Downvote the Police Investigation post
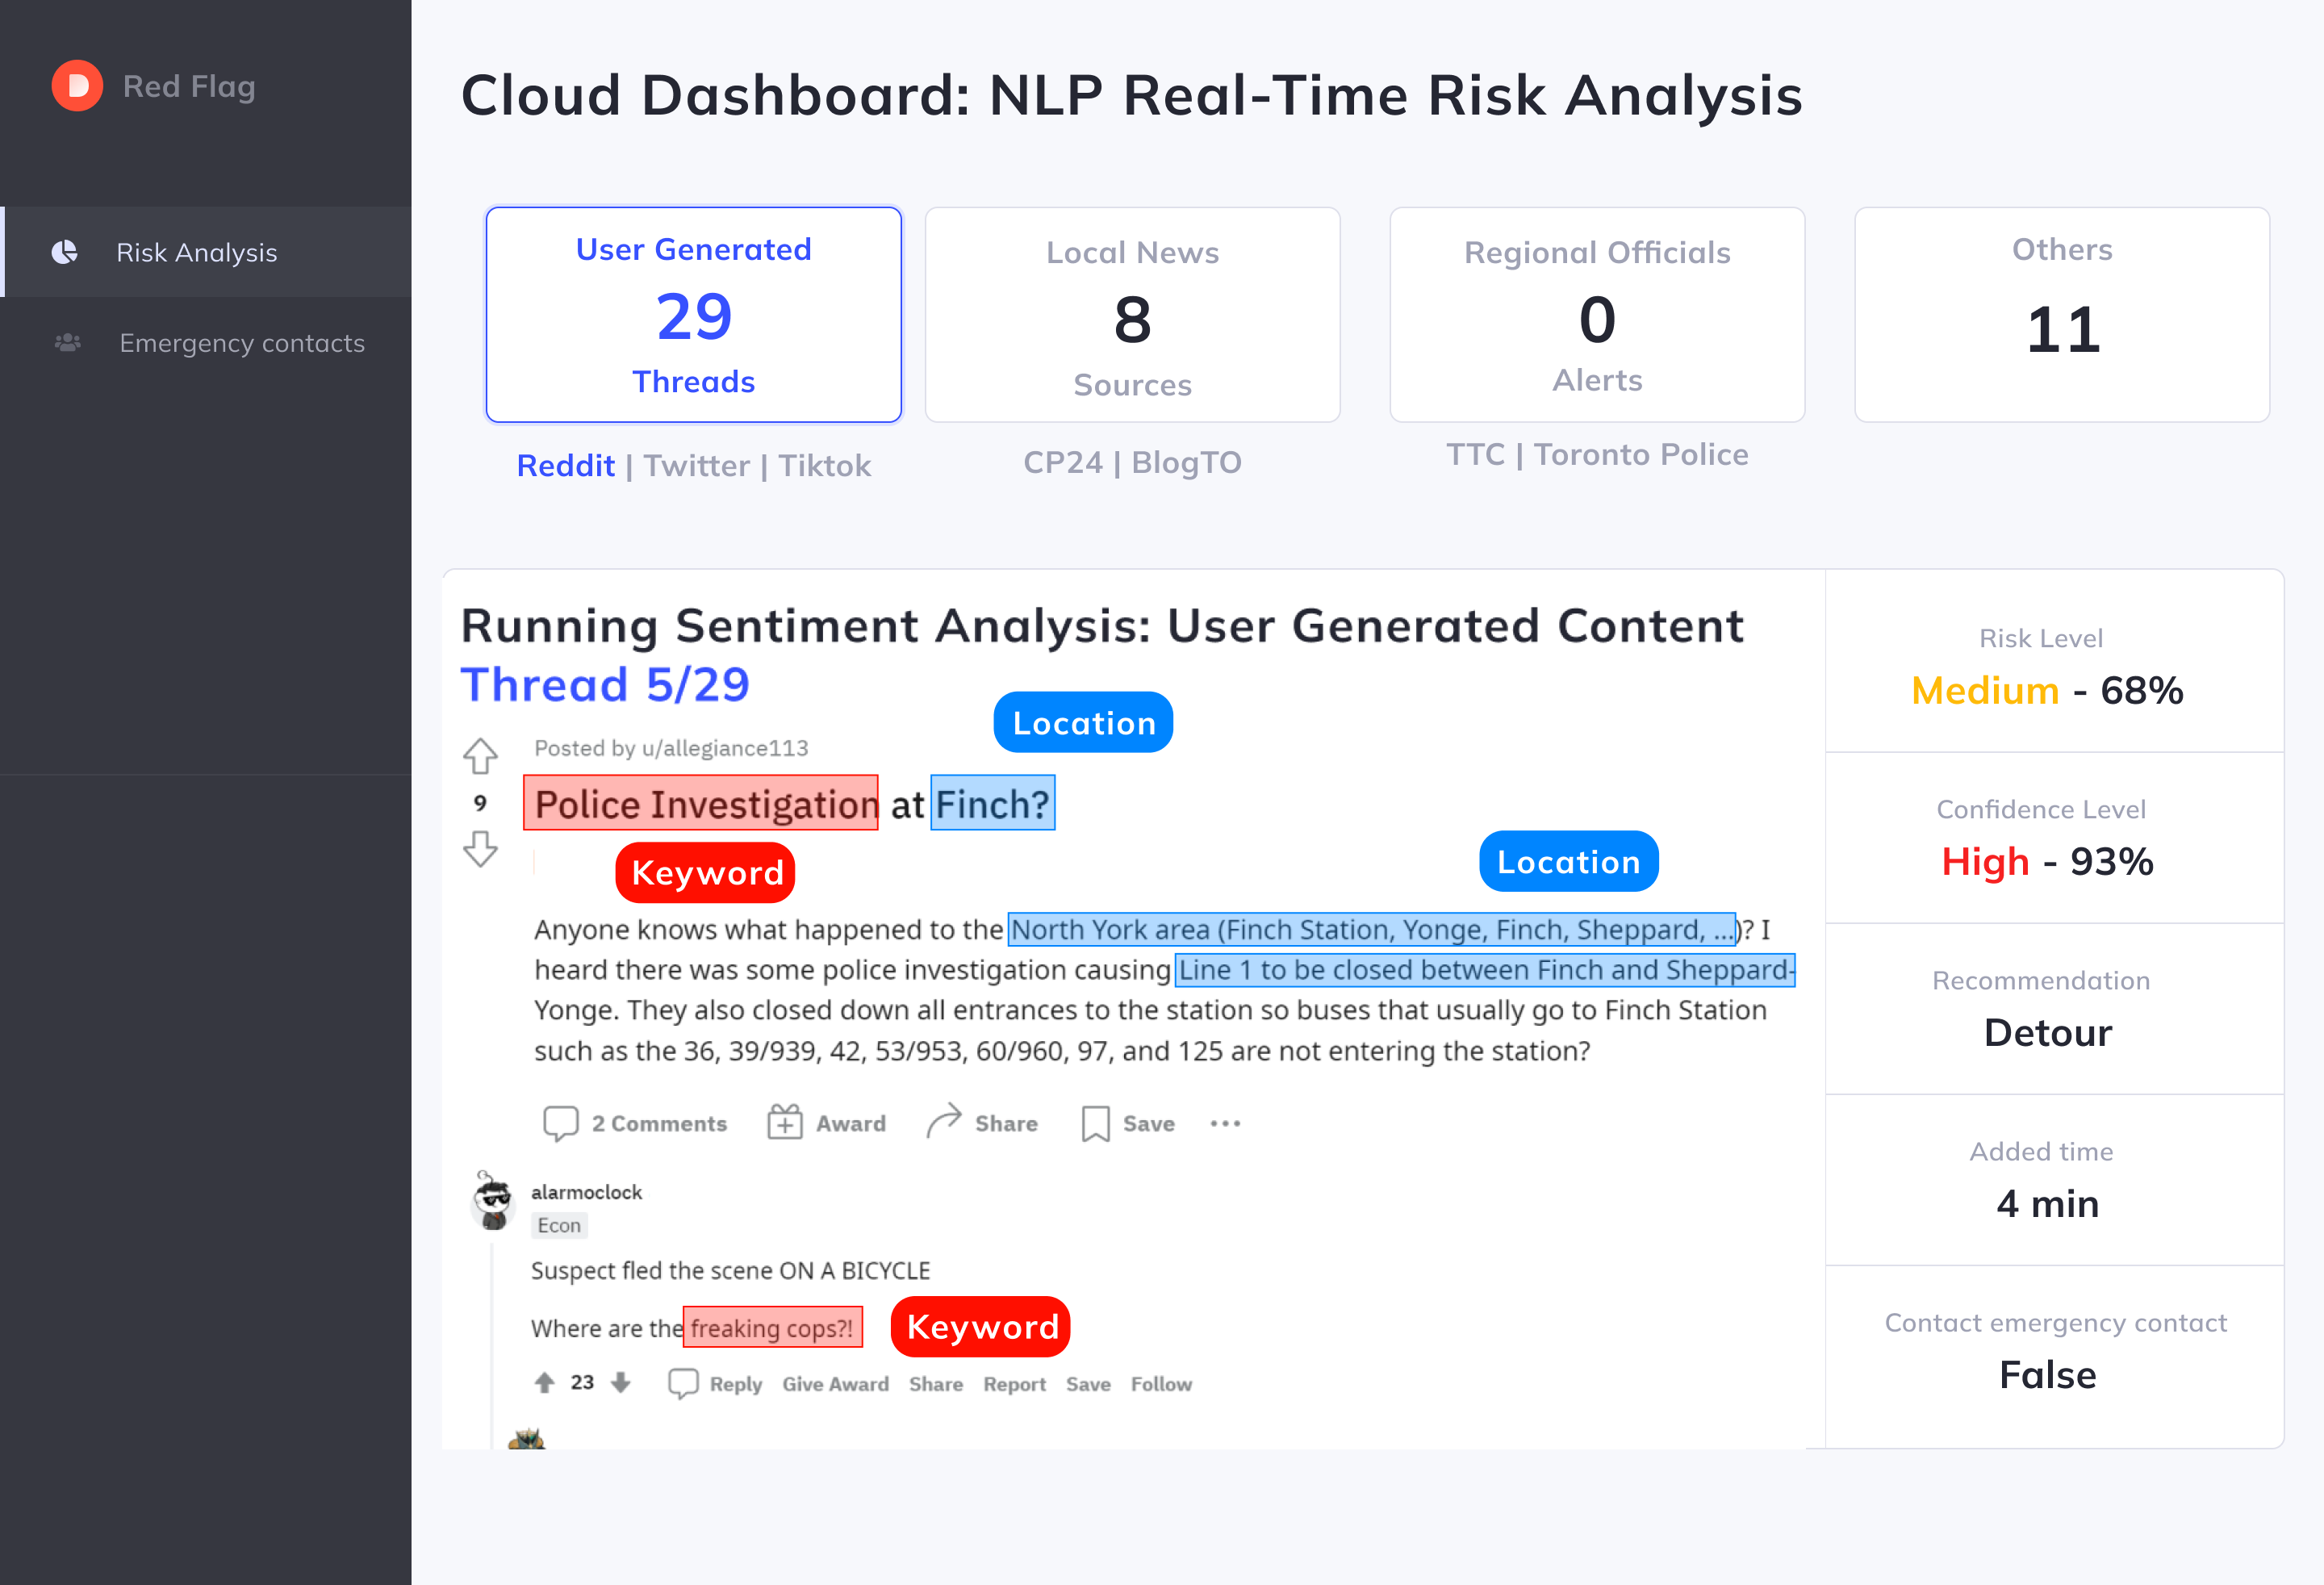Viewport: 2324px width, 1585px height. (480, 849)
